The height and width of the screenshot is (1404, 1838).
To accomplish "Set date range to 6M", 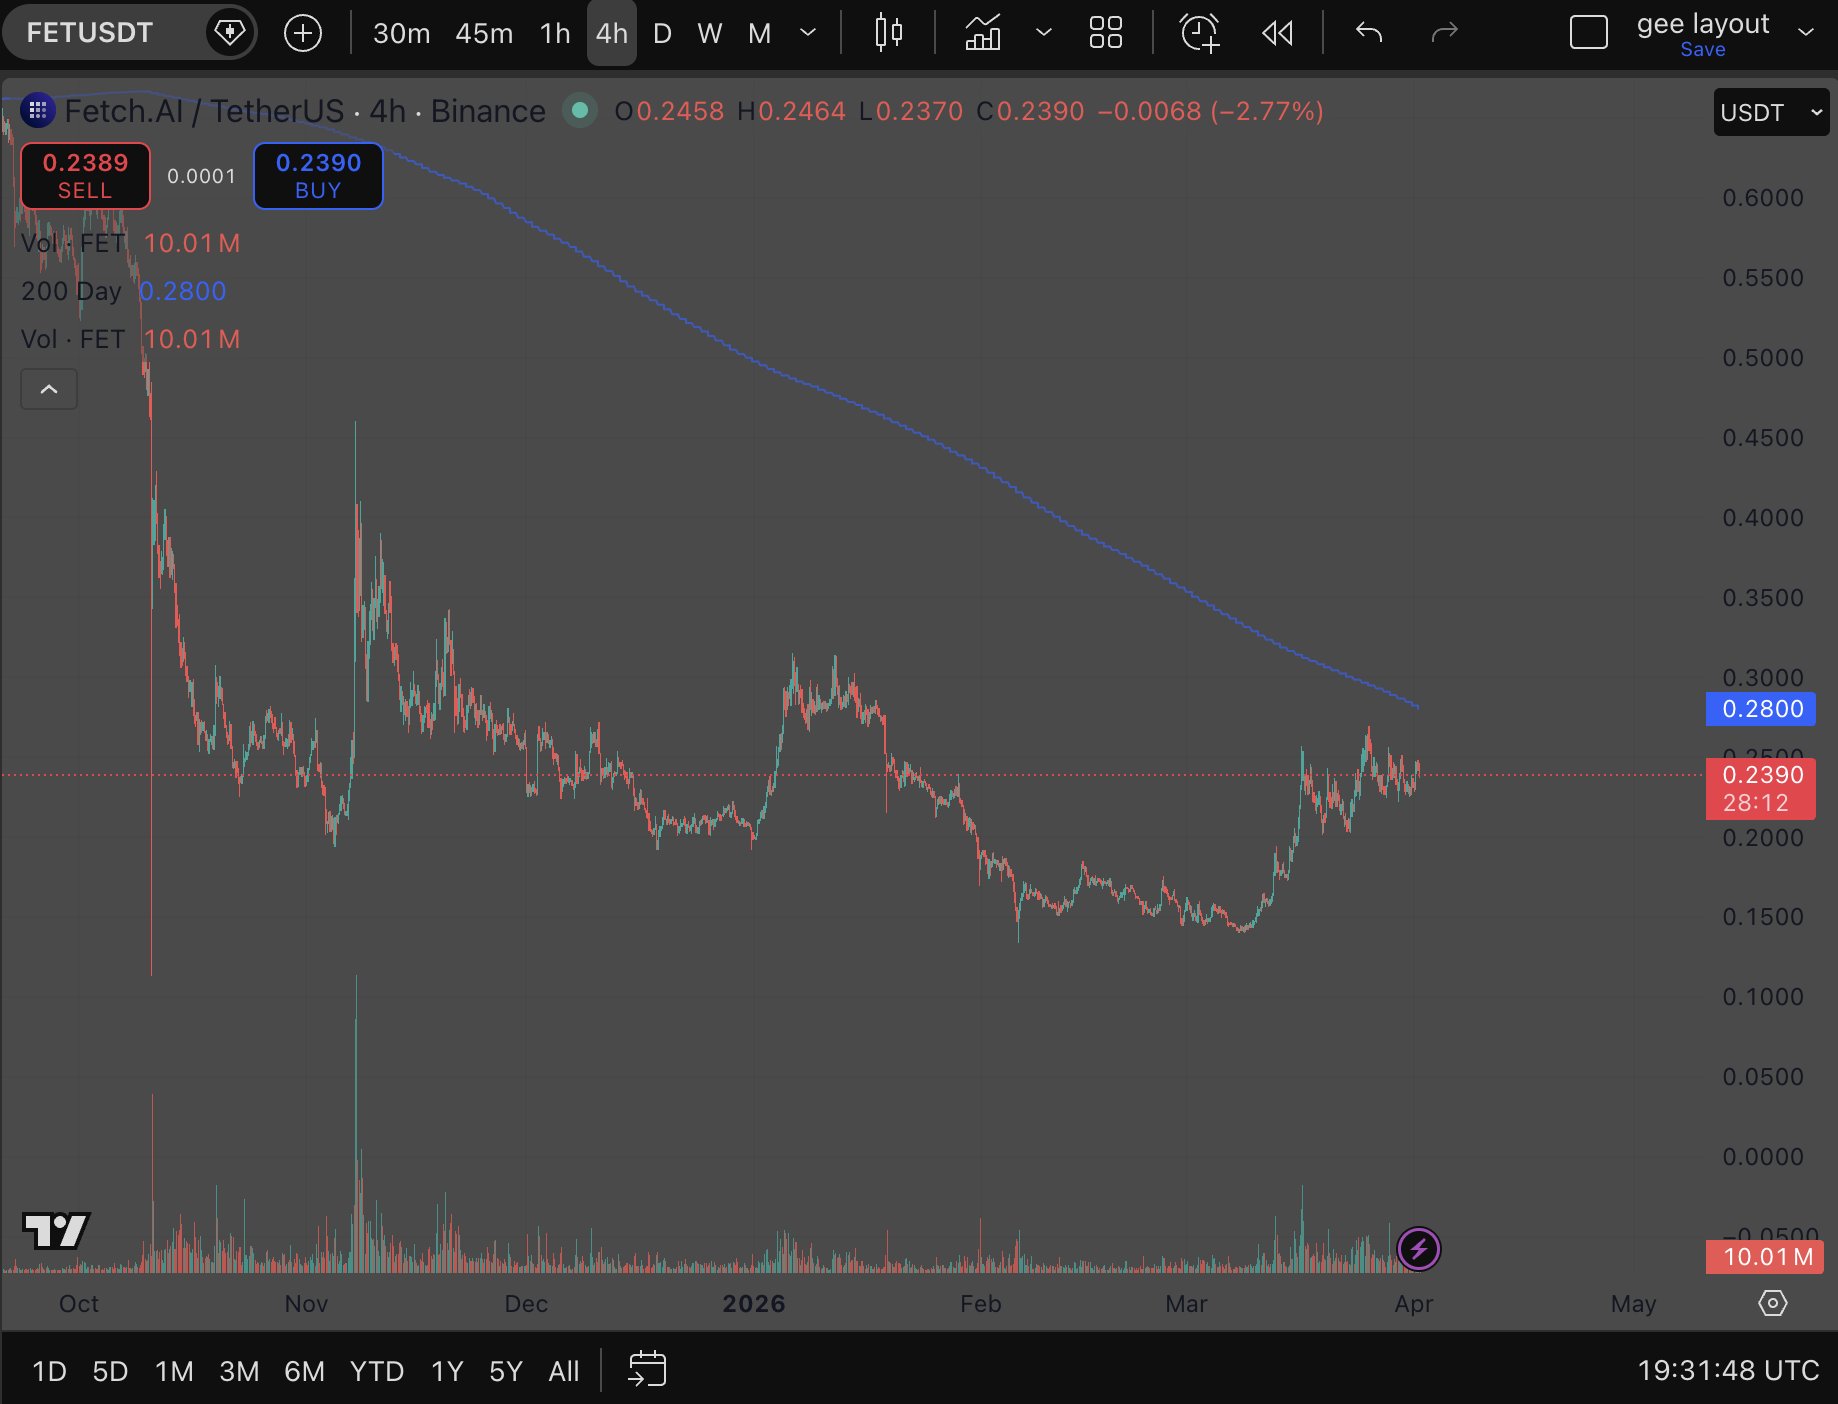I will click(x=304, y=1371).
